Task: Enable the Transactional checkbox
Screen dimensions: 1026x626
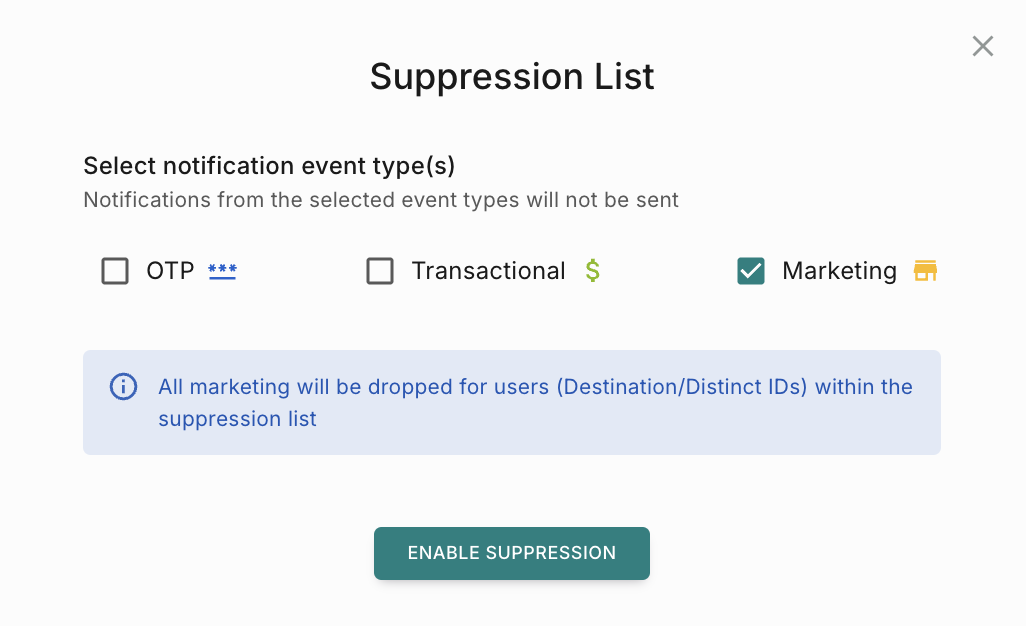Action: [380, 271]
